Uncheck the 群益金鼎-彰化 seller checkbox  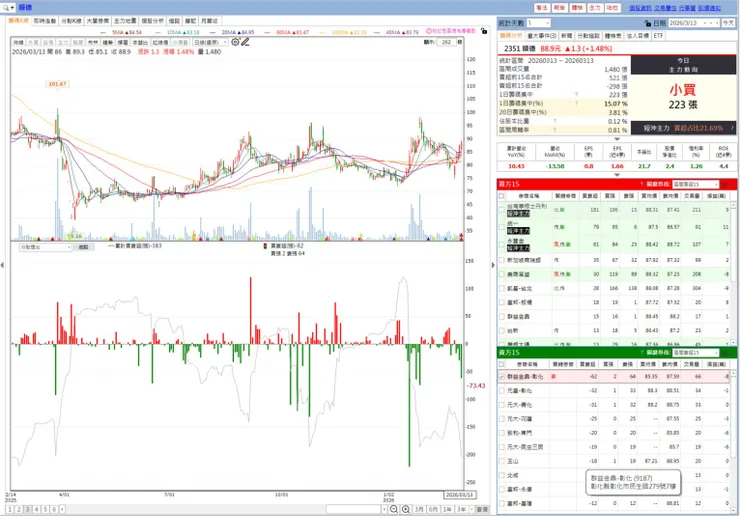tap(502, 377)
